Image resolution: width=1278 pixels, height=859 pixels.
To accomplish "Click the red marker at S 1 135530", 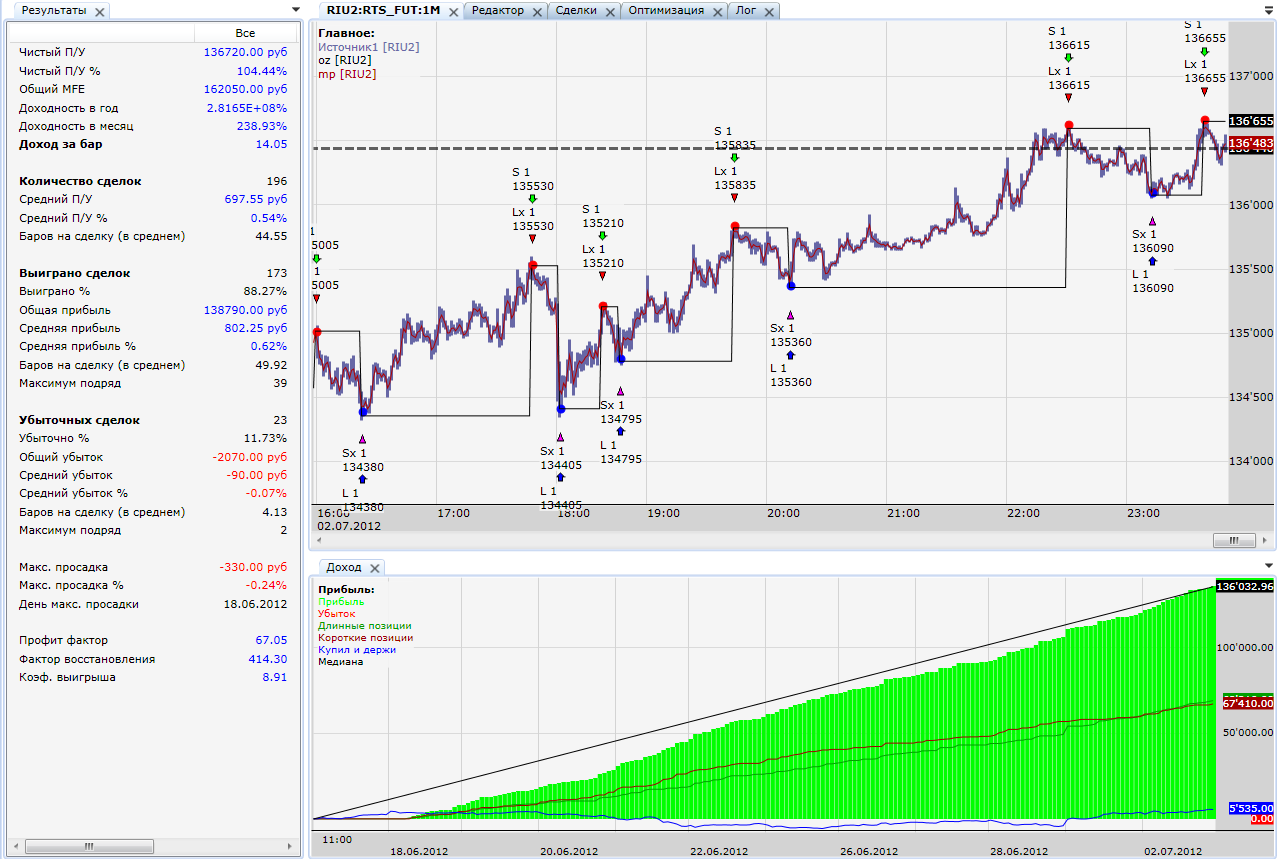I will [533, 265].
